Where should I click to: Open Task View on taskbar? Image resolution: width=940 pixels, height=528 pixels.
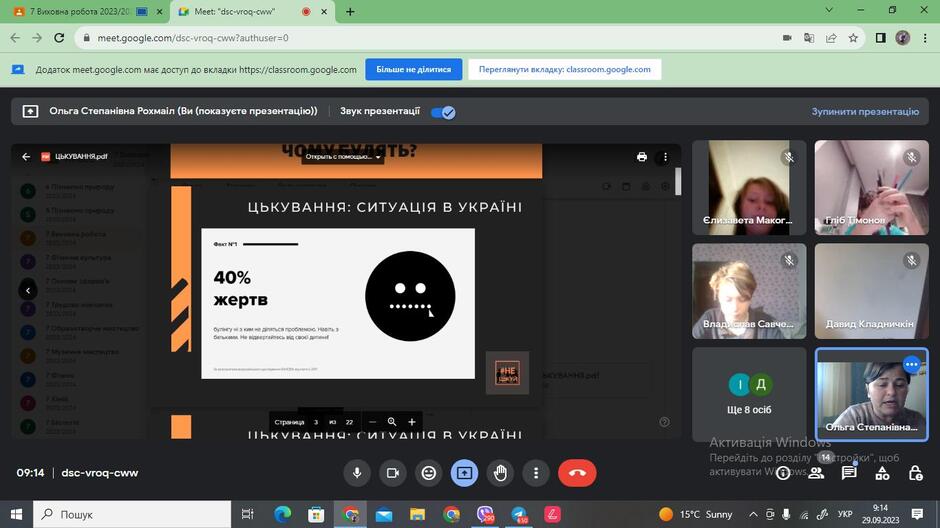coord(247,514)
